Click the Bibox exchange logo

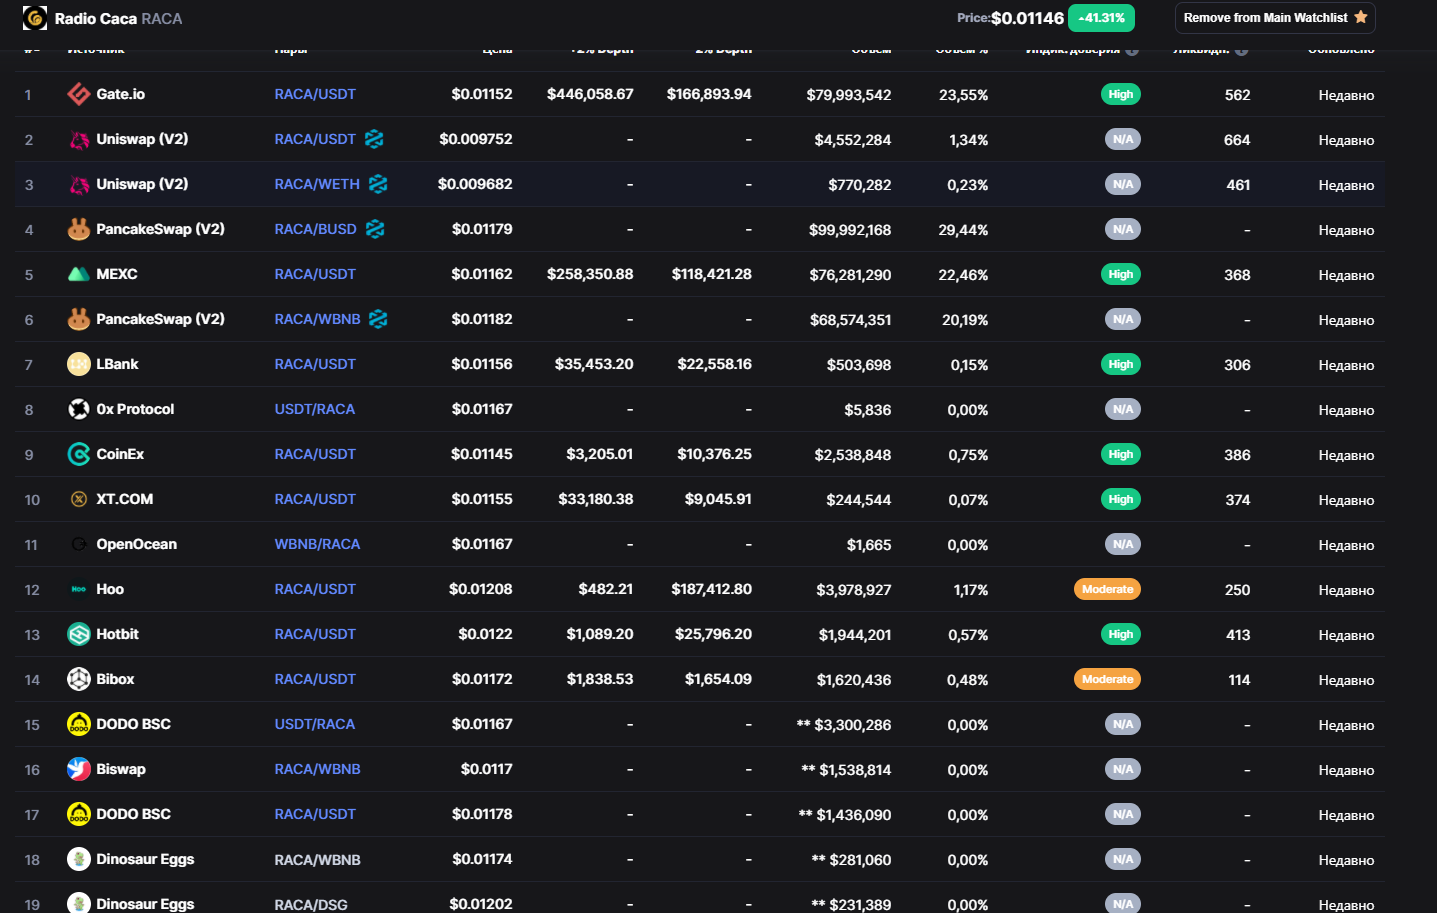tap(79, 679)
